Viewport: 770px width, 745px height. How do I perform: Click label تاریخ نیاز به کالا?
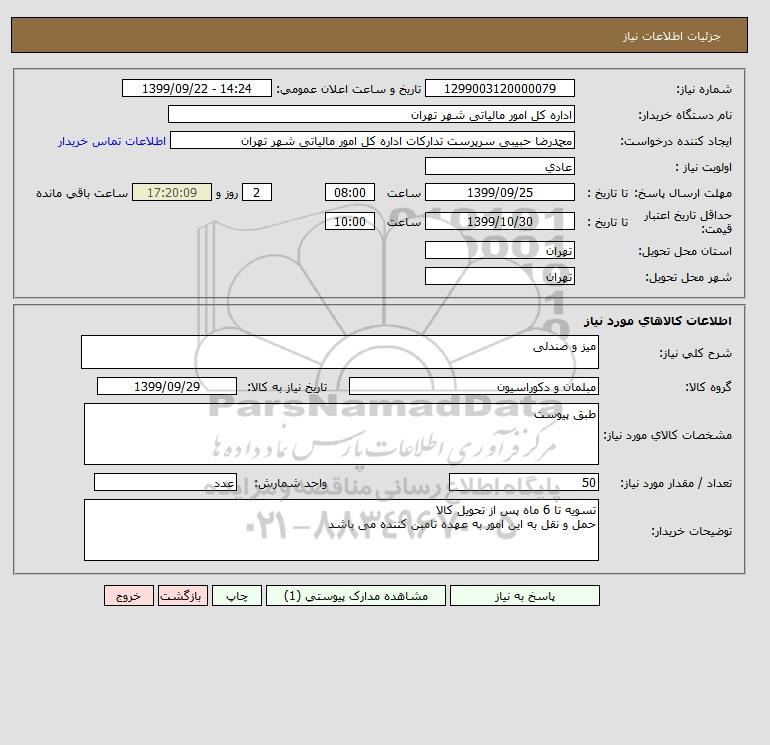click(287, 387)
